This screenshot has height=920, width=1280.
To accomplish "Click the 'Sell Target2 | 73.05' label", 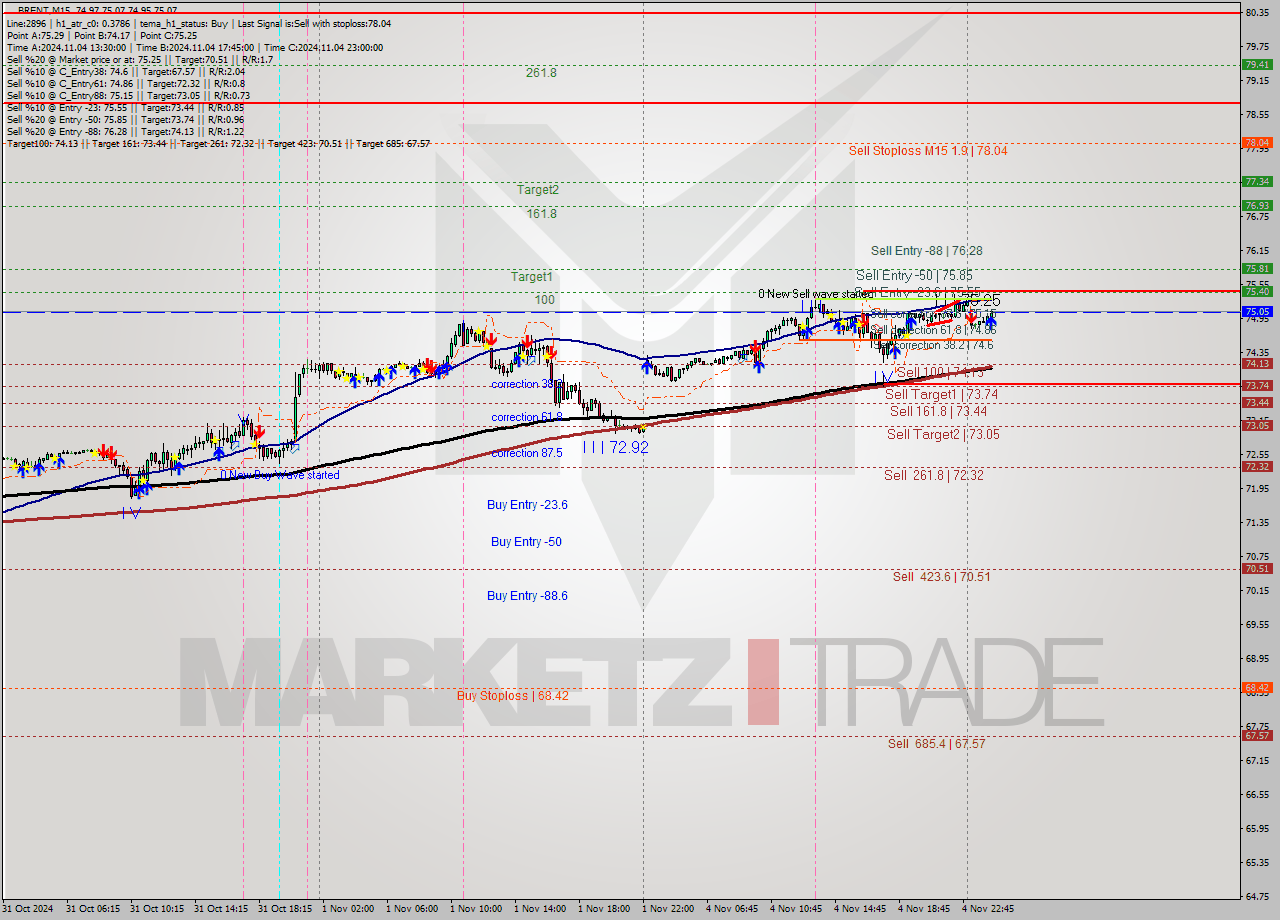I will coord(943,434).
